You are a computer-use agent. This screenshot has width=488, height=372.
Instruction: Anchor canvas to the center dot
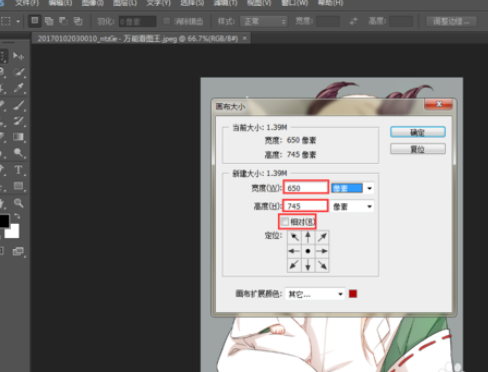[x=308, y=251]
